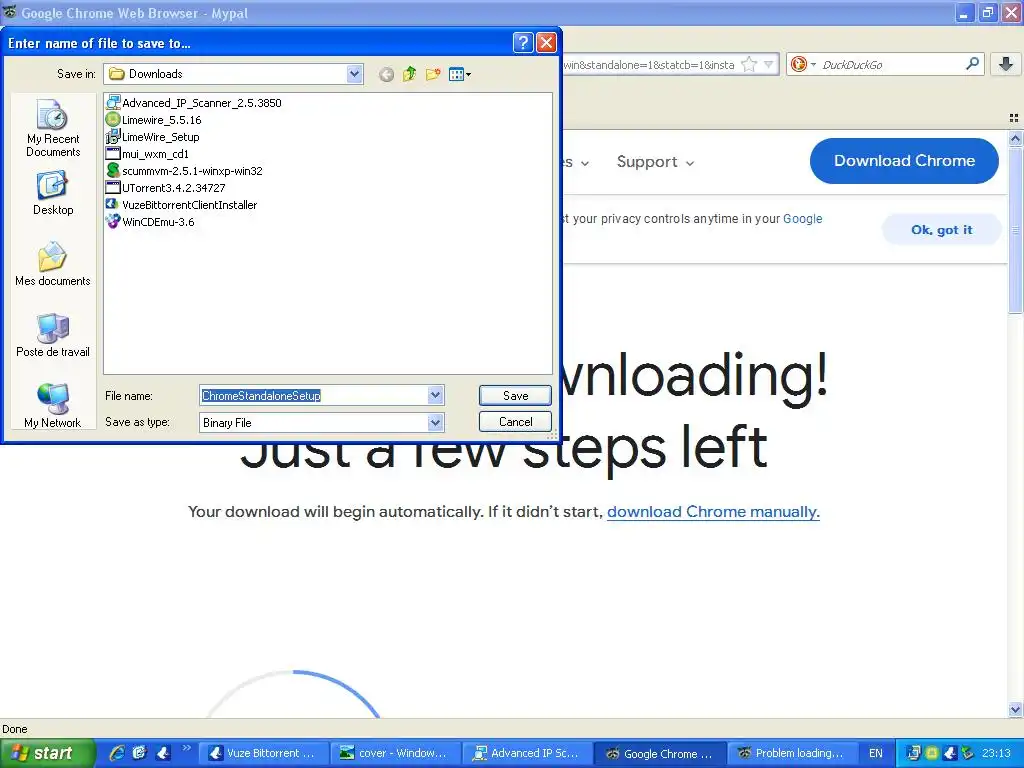Open the Support menu on Chrome page

coord(655,162)
